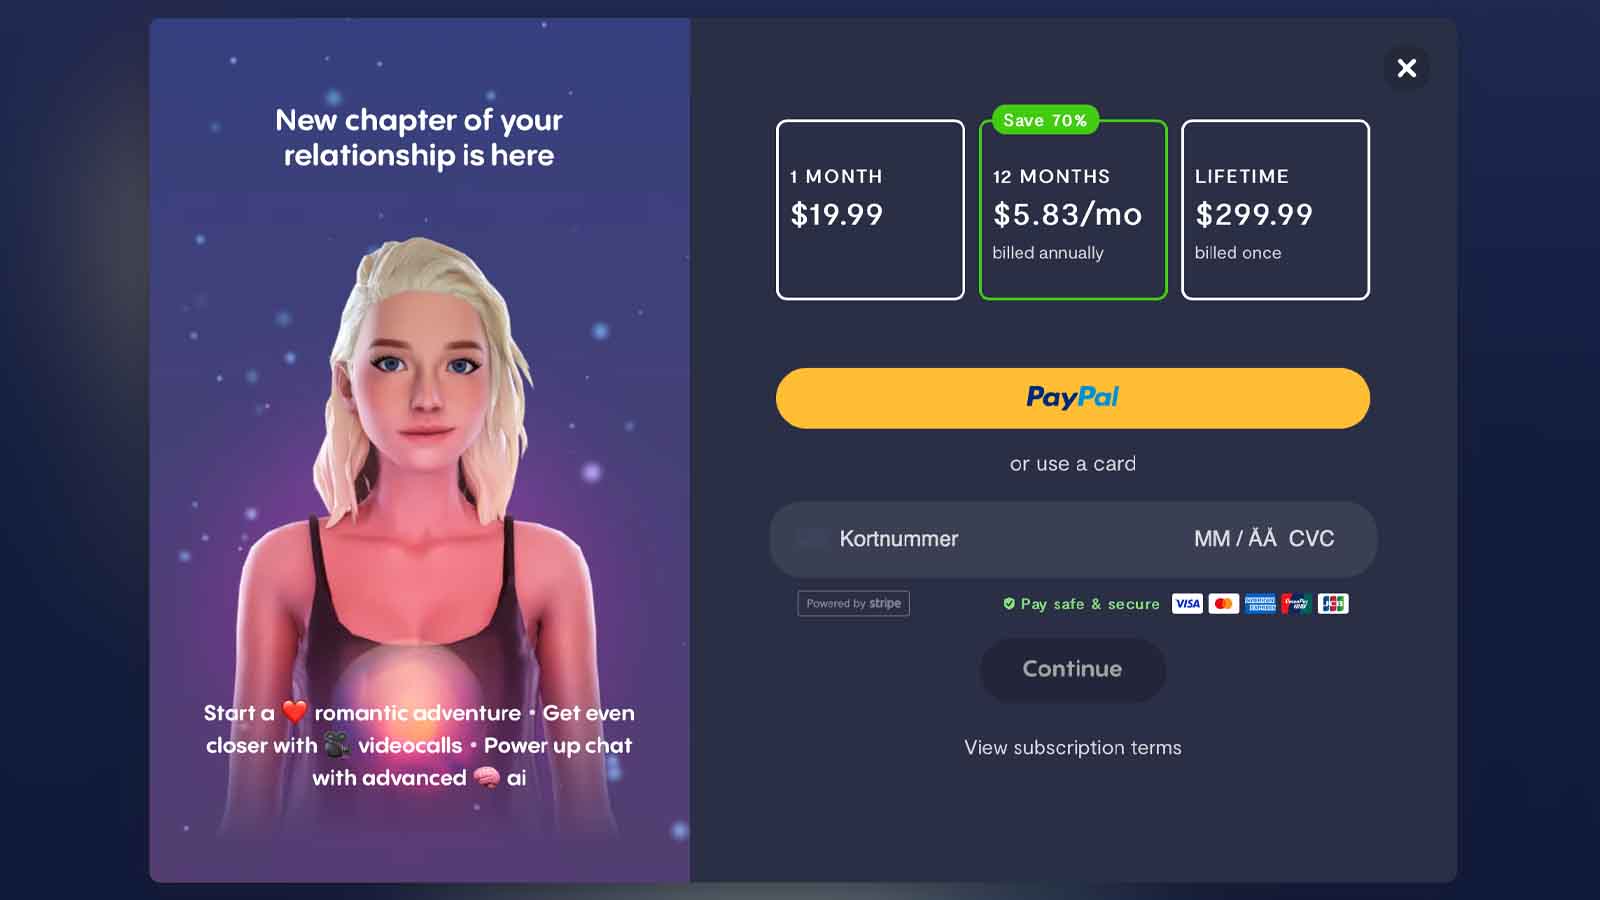Focus the MM / ÅÅ expiry field
Screen dimensions: 1600x900
tap(1235, 539)
